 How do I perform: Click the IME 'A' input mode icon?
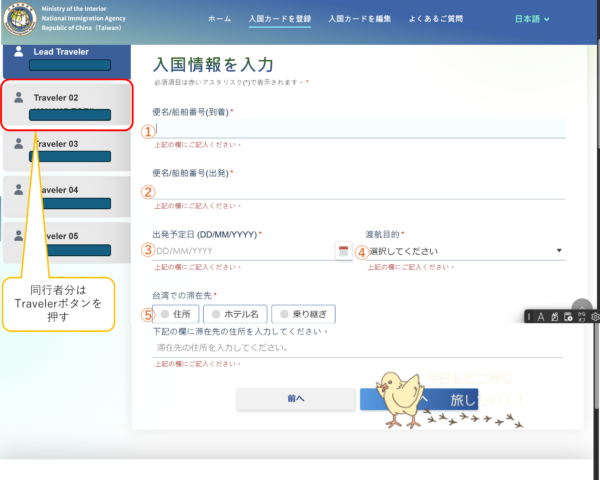541,317
